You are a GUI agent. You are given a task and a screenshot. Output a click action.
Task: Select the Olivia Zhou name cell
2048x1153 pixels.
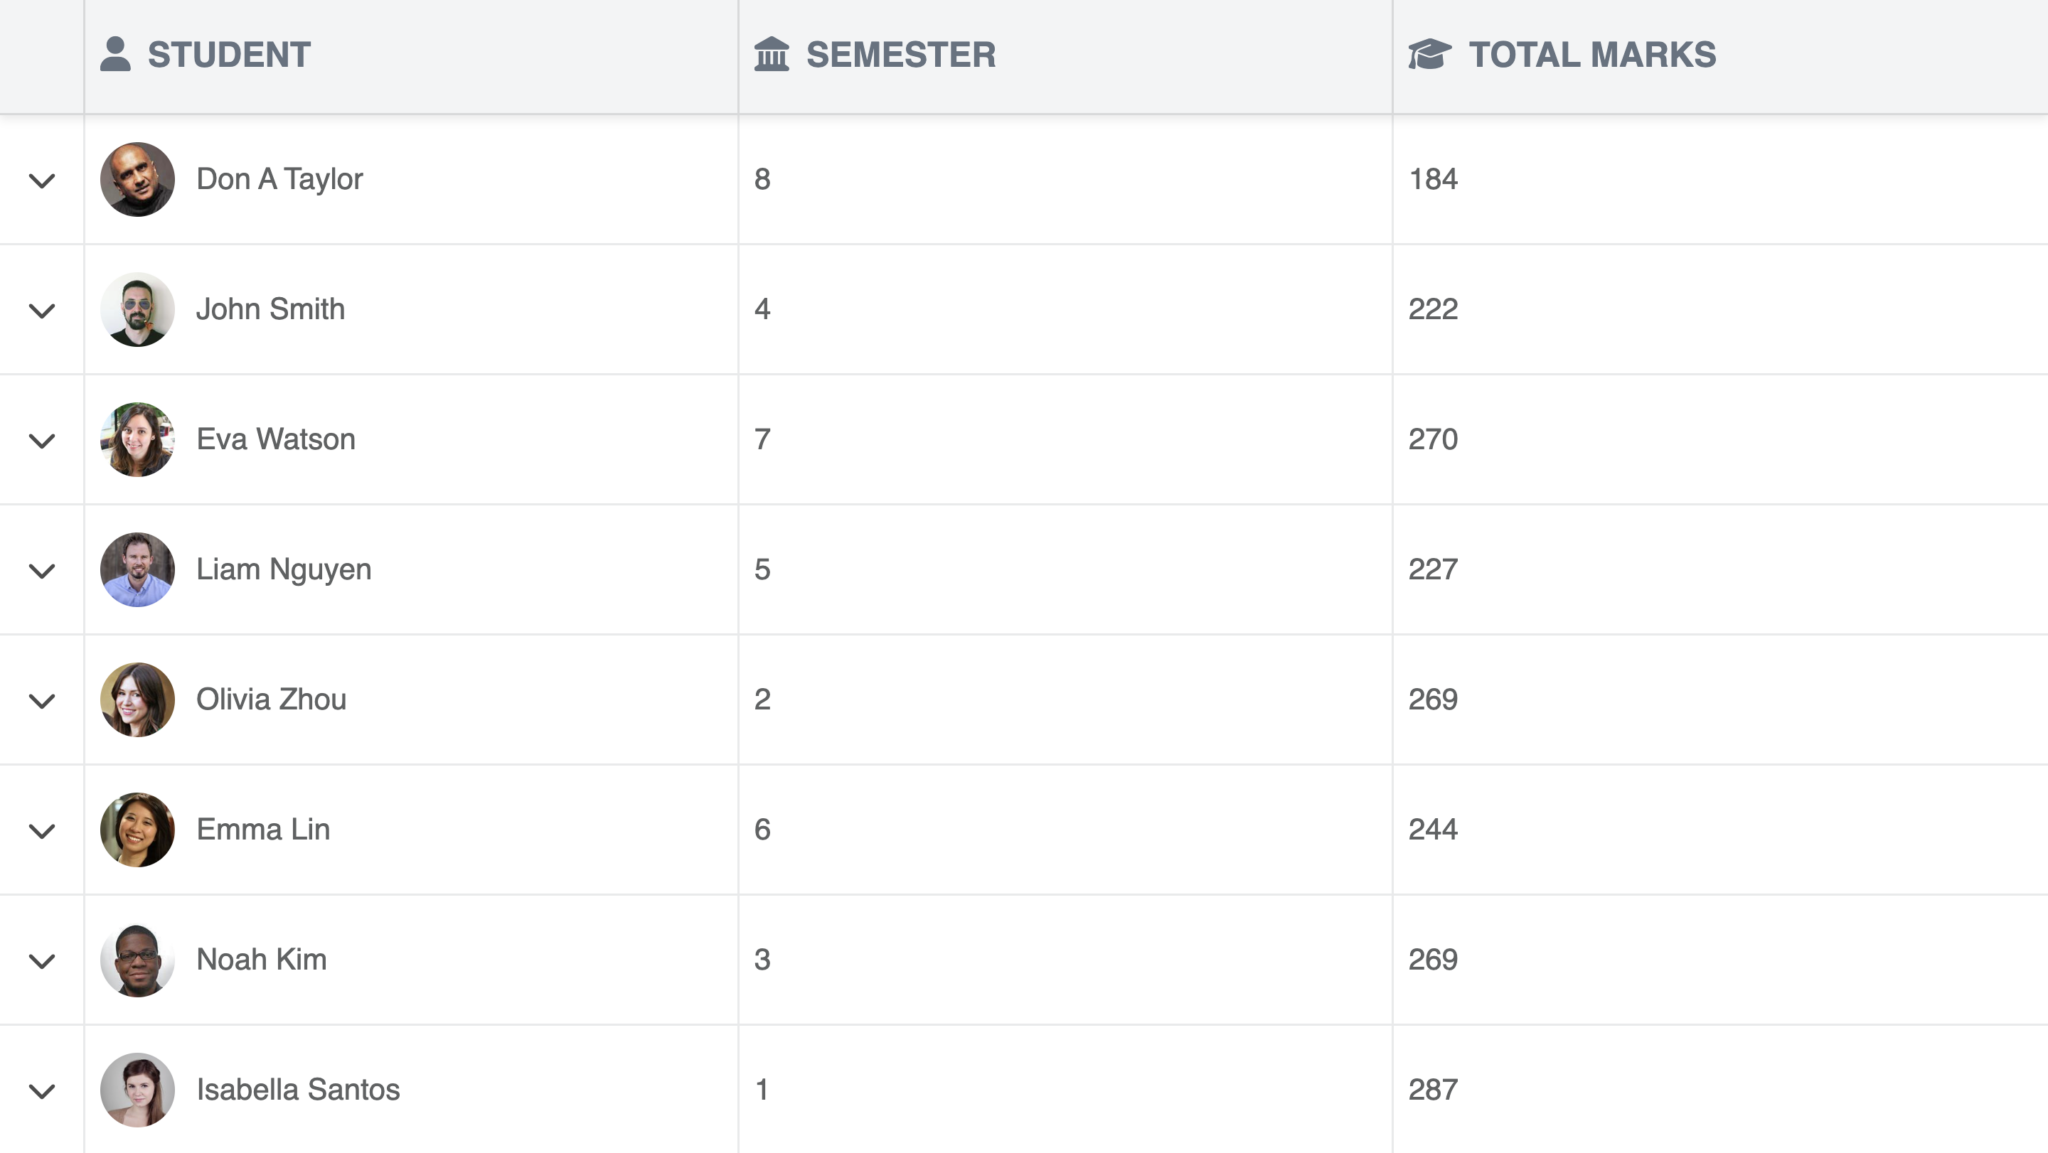pyautogui.click(x=411, y=699)
